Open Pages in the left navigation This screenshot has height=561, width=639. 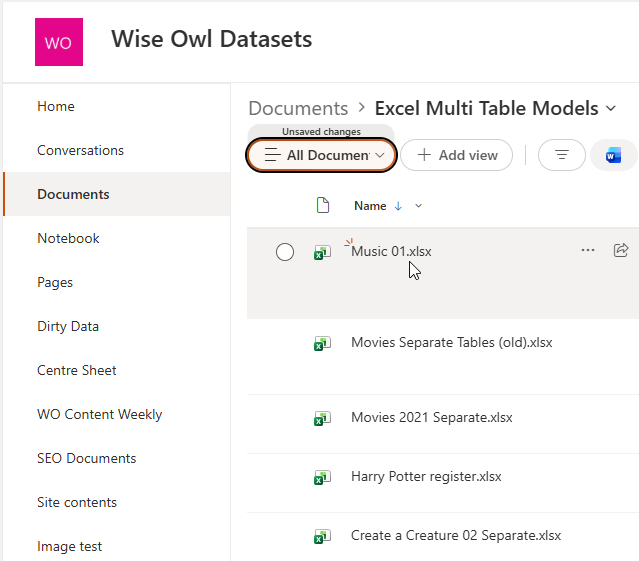point(55,282)
